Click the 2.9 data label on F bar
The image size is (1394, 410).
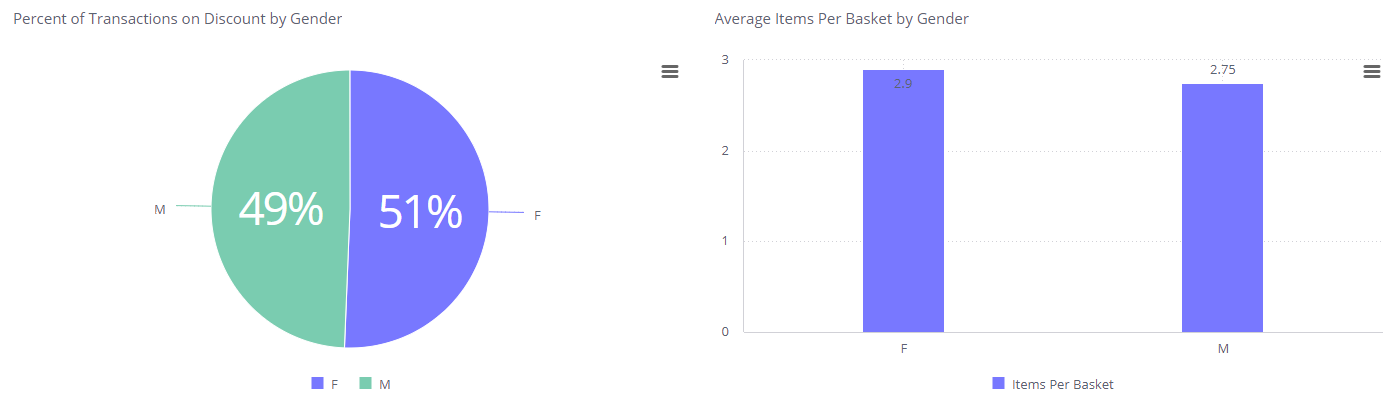tap(903, 84)
